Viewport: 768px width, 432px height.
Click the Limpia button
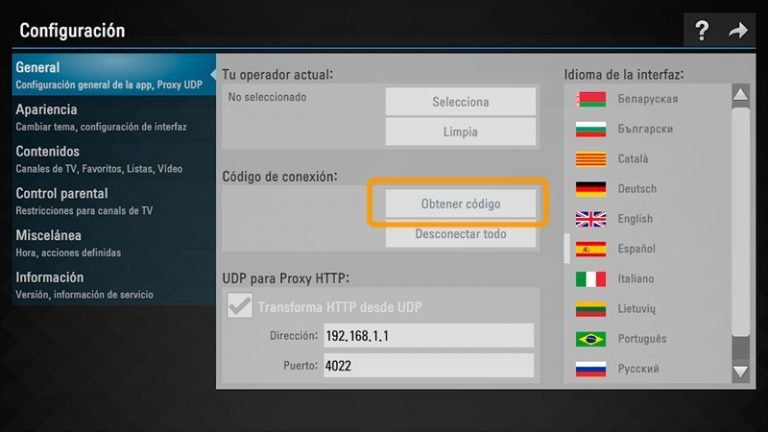click(x=460, y=131)
